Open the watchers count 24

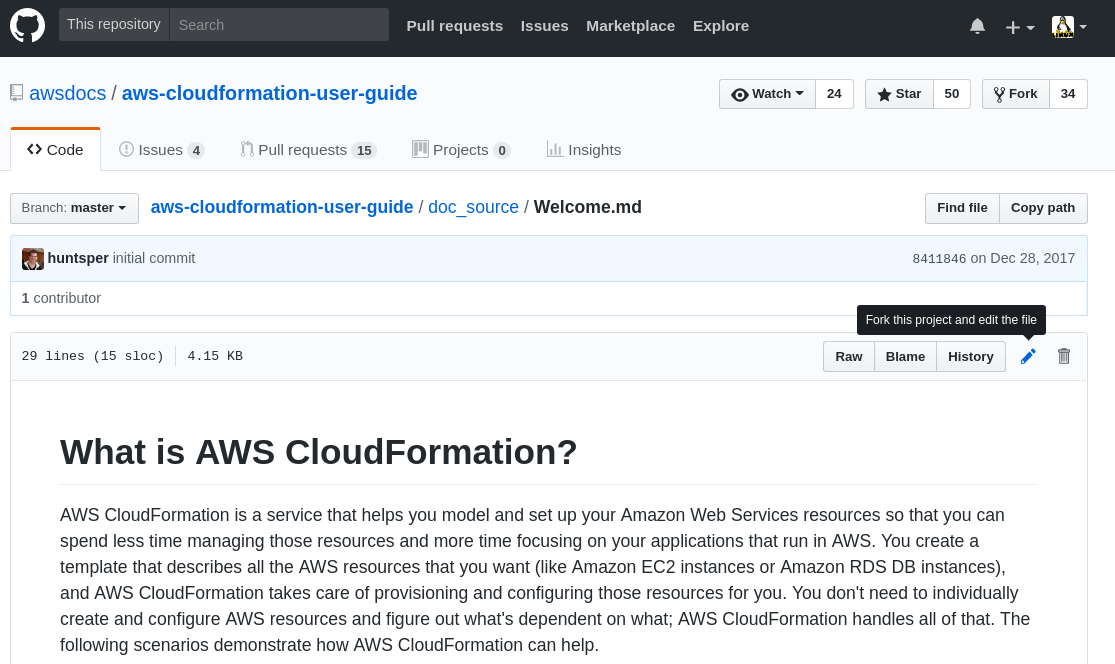(x=834, y=94)
